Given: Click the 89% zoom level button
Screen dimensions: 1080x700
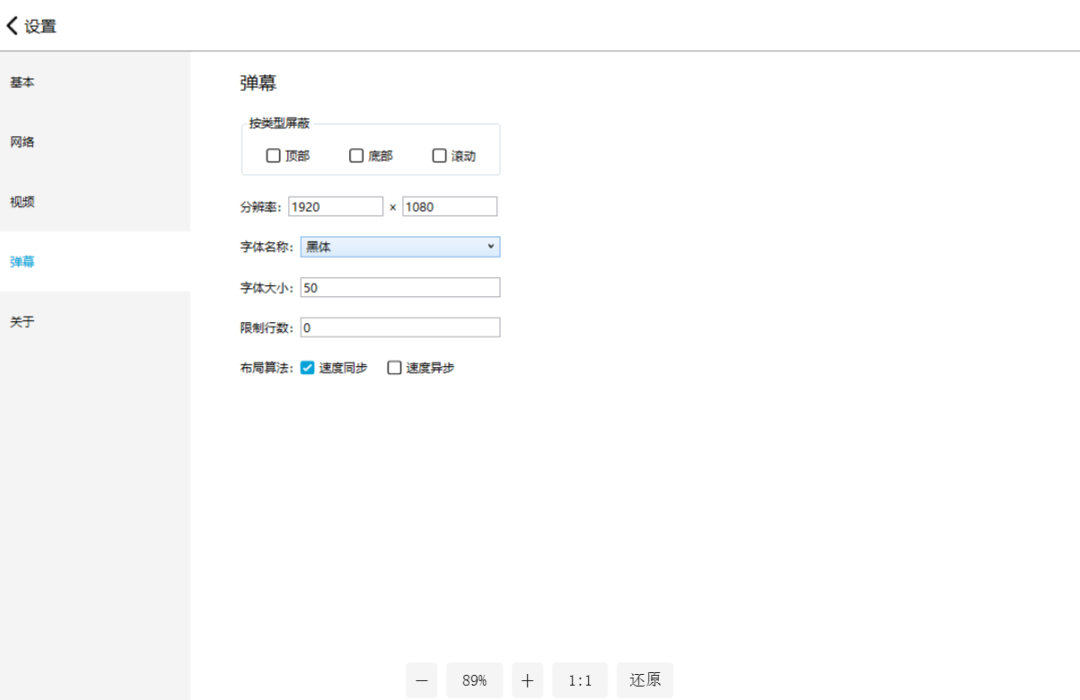Looking at the screenshot, I should pos(475,681).
